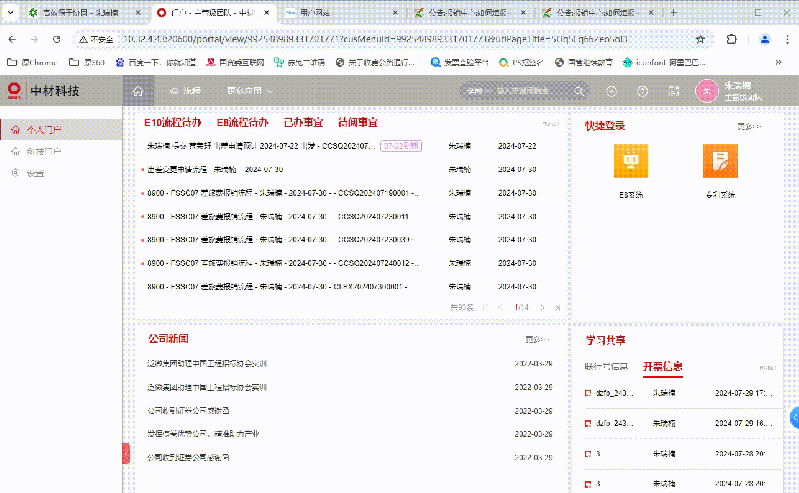Click file icon of first dafp_243 row
799x493 pixels.
[x=588, y=393]
